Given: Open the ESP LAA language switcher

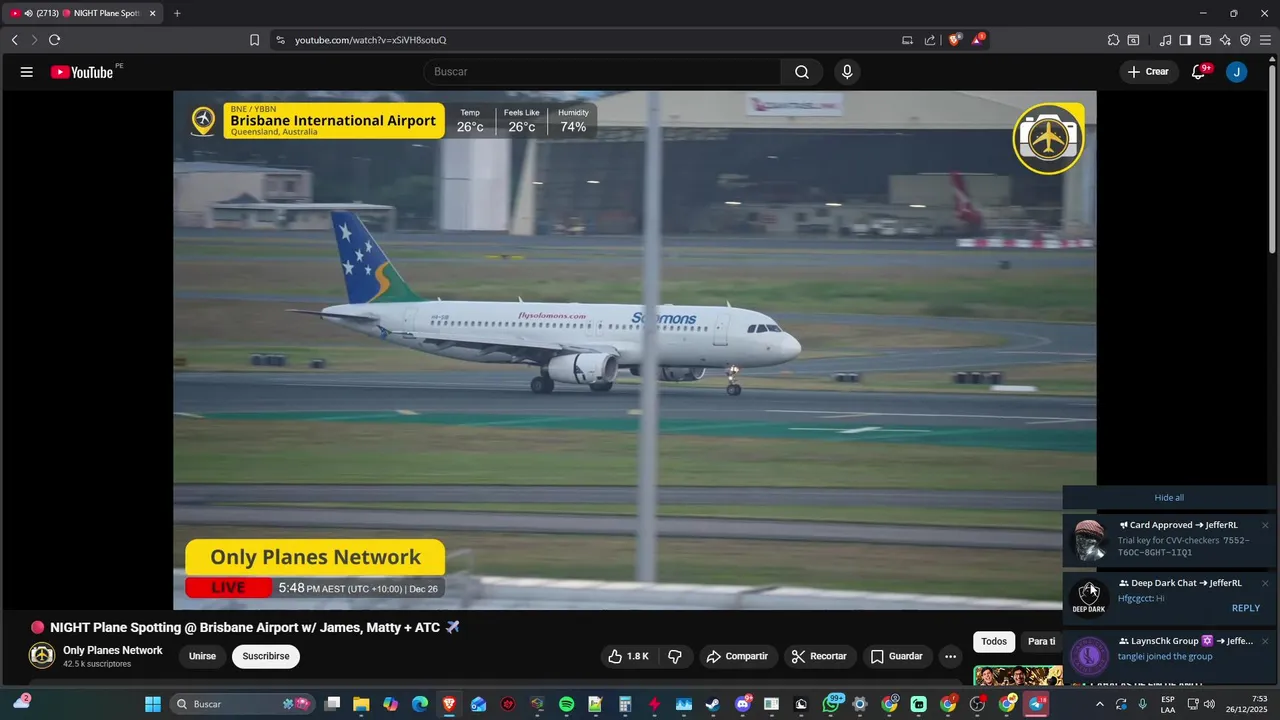Looking at the screenshot, I should [x=1168, y=704].
